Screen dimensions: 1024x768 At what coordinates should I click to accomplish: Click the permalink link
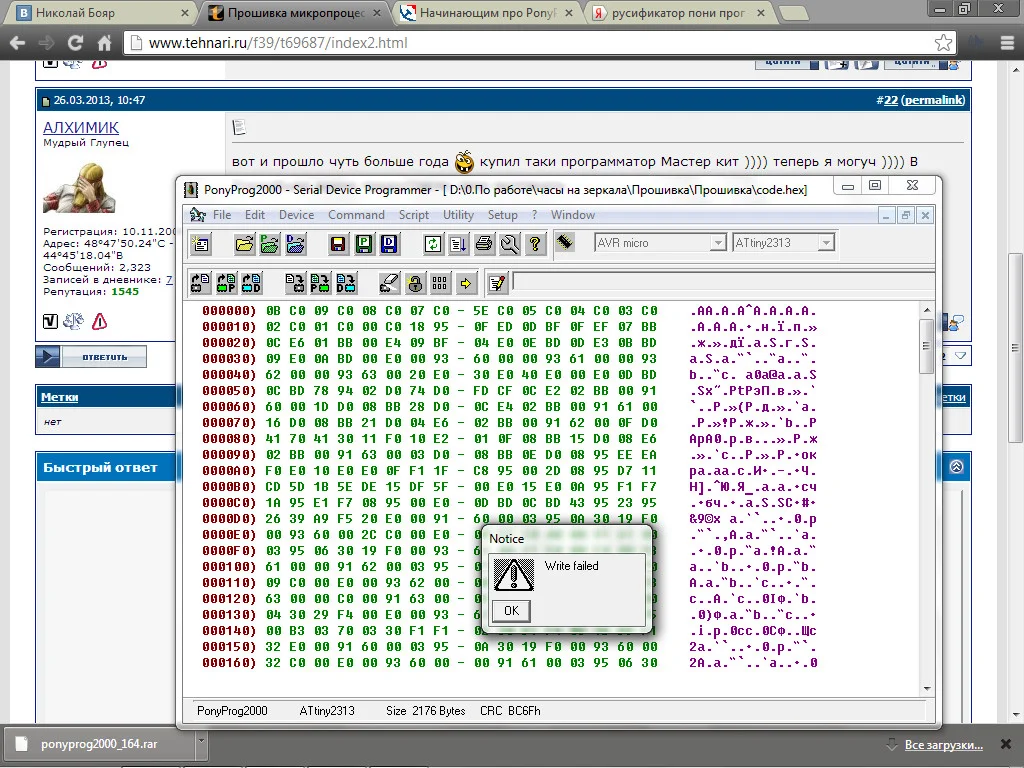[935, 100]
